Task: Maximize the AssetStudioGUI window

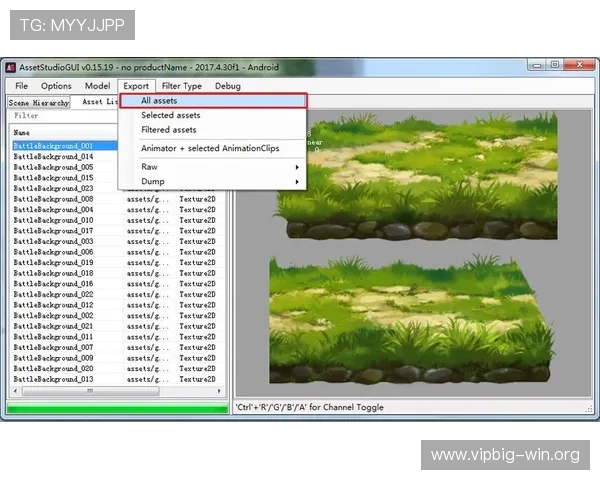Action: pyautogui.click(x=555, y=65)
